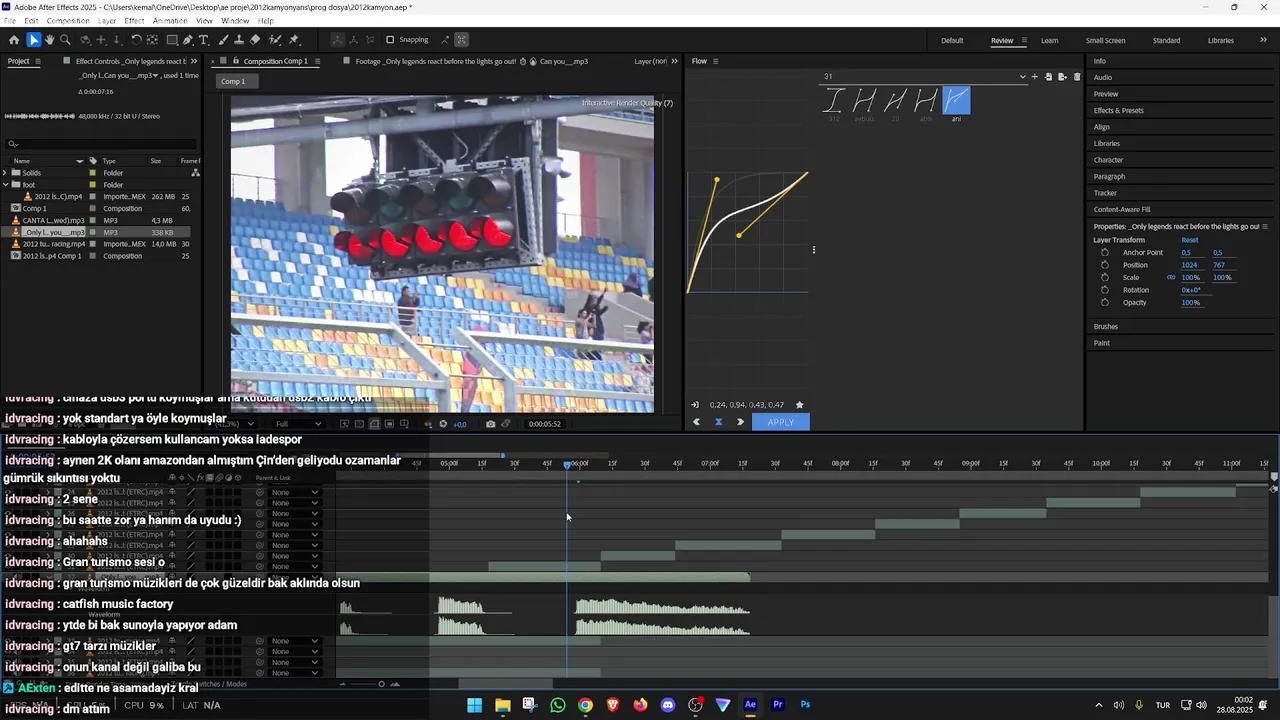
Task: Open WhatsApp from the taskbar
Action: click(558, 705)
